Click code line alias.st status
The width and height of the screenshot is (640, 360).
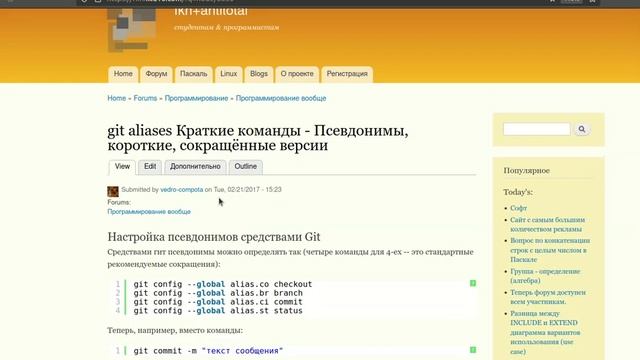point(218,311)
